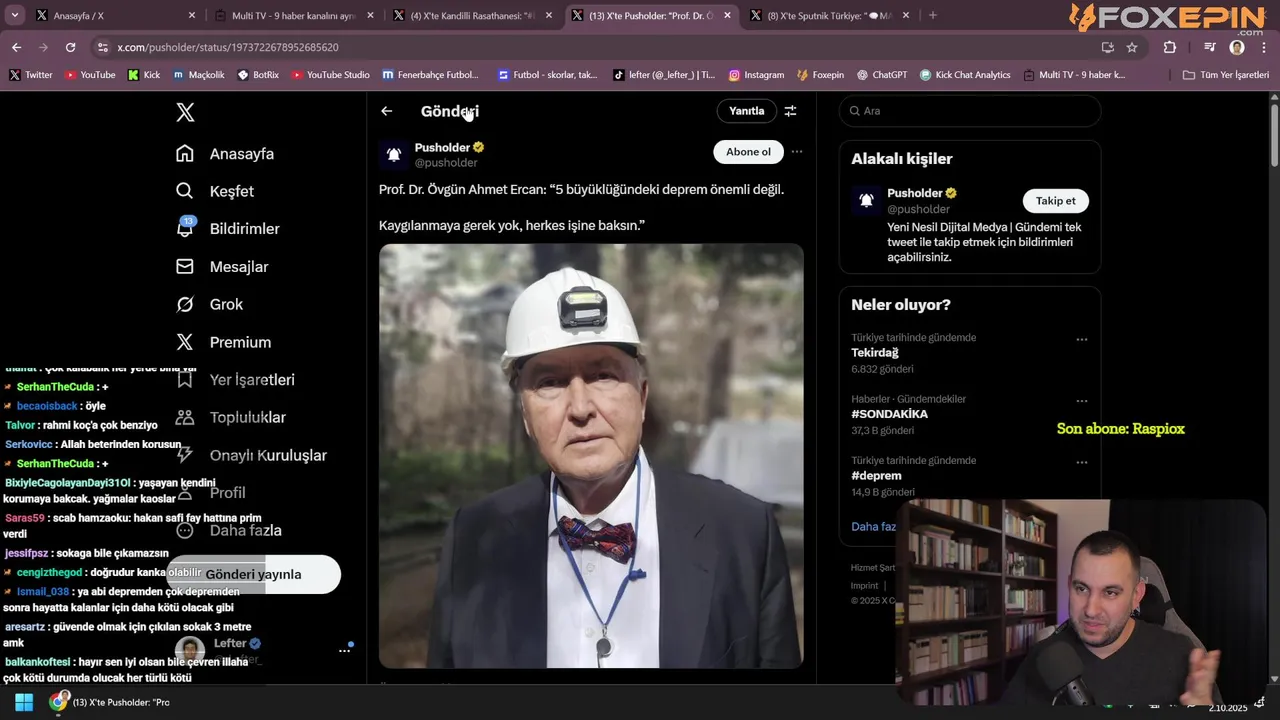
Task: Open BotRix bookmark
Action: [x=258, y=75]
